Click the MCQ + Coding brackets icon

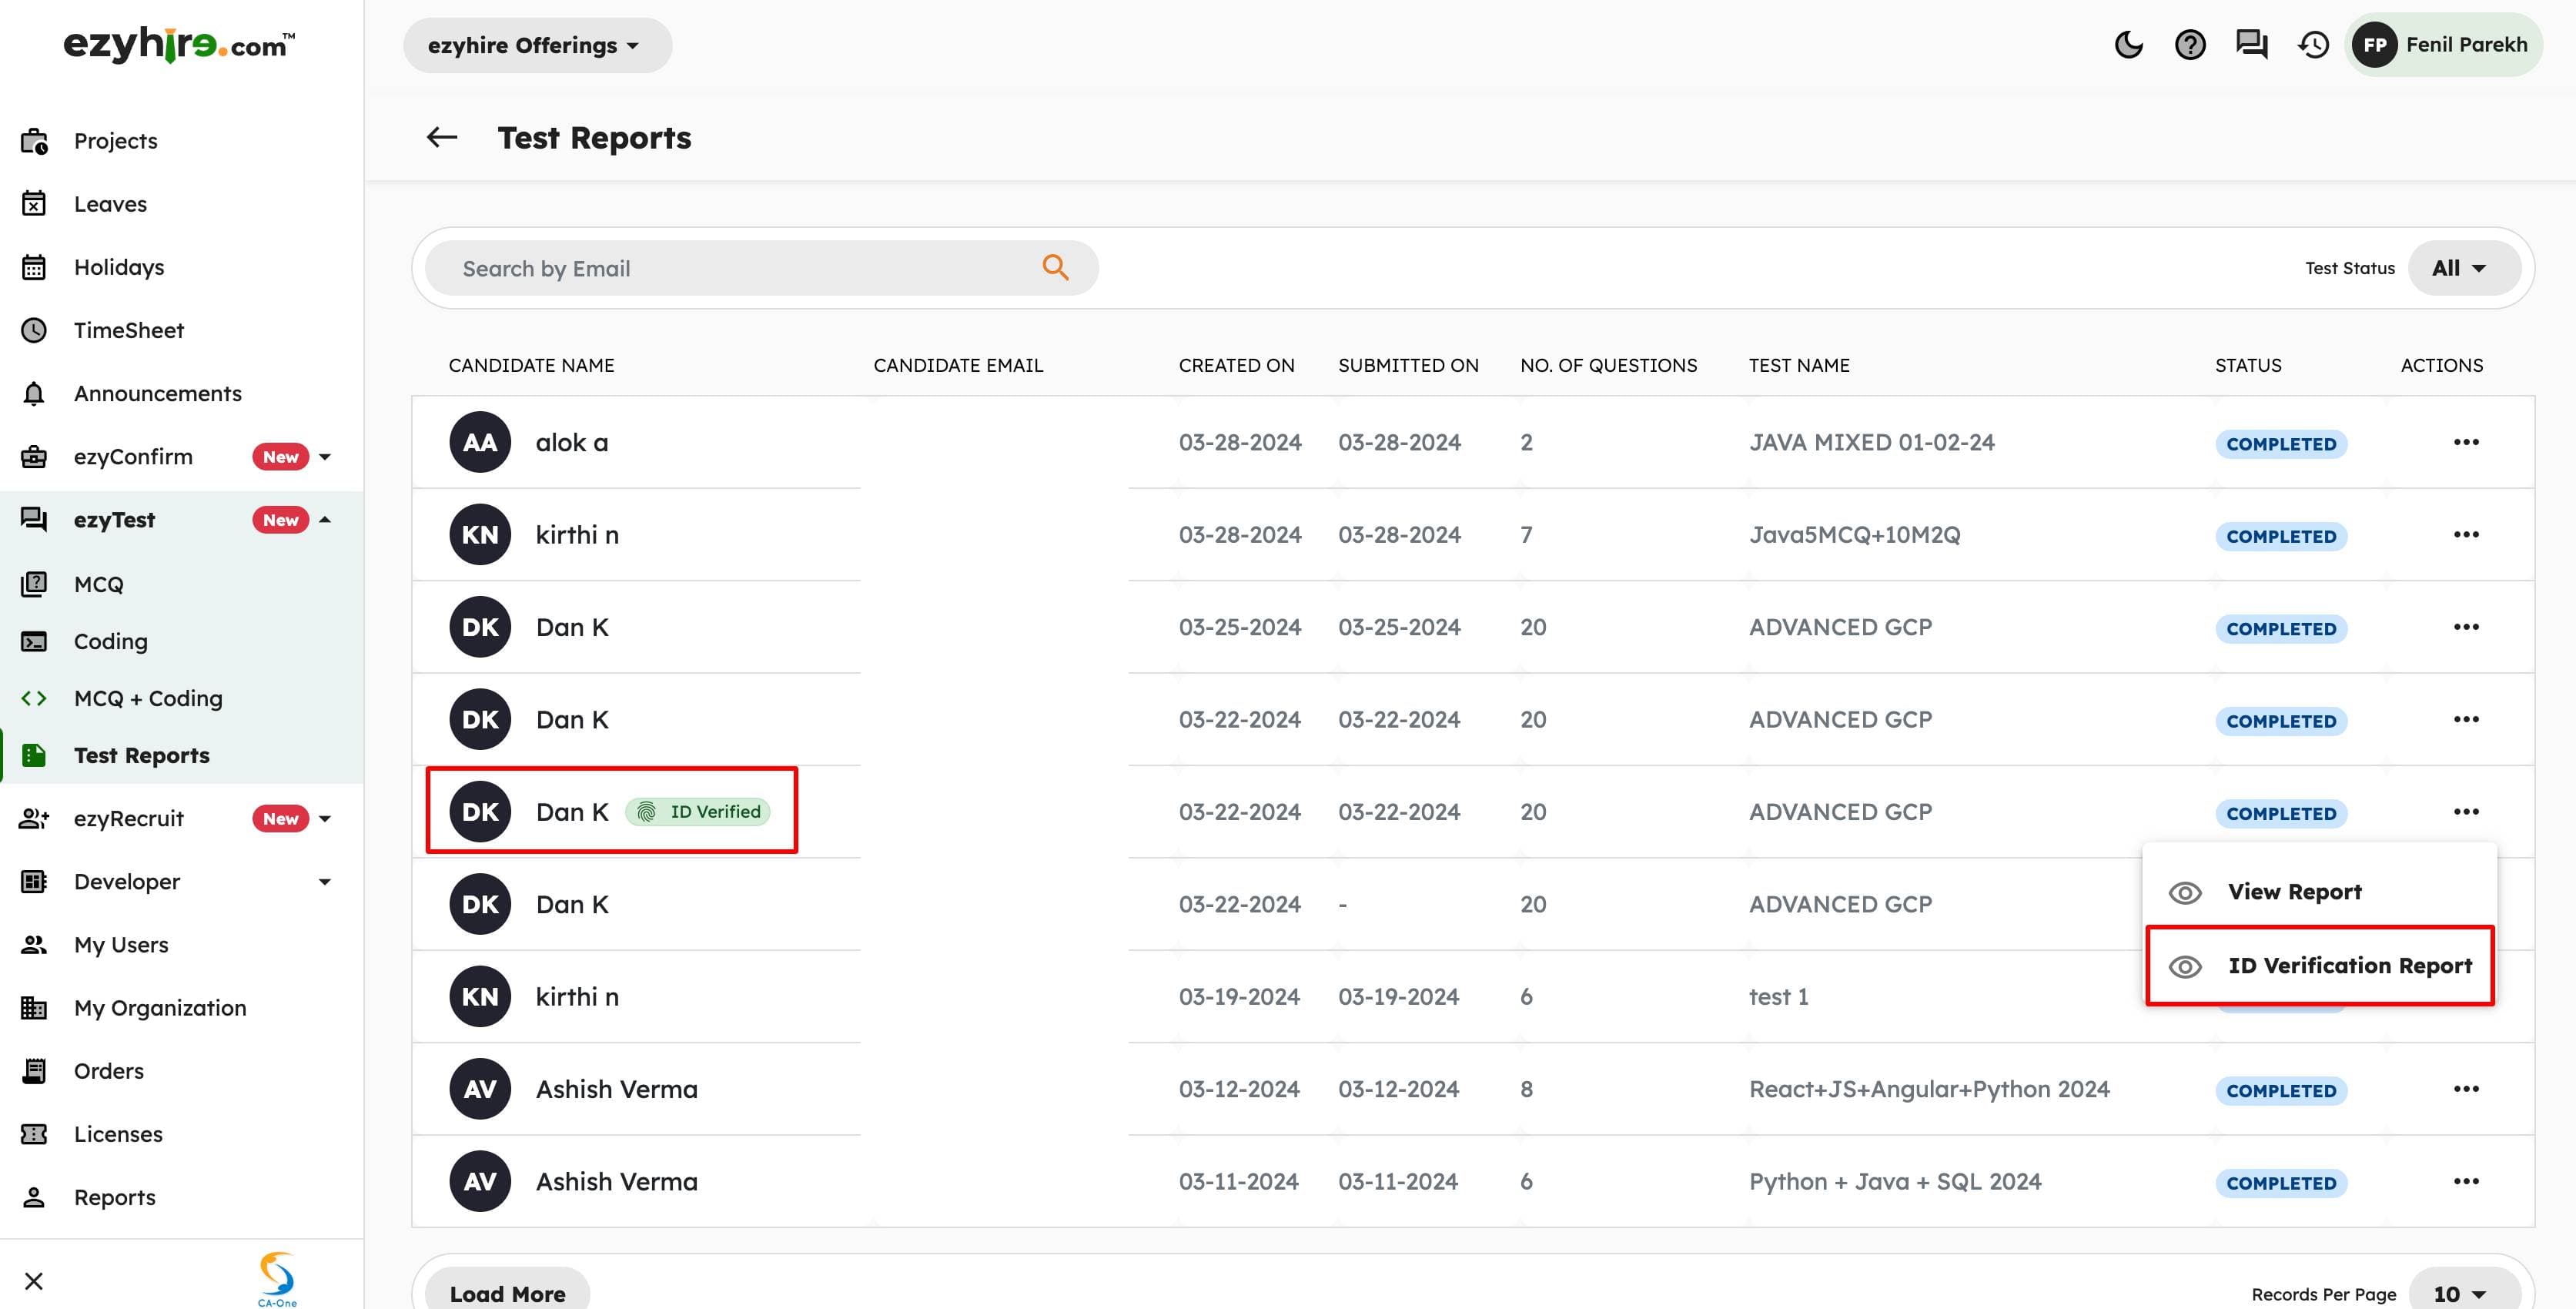point(34,698)
